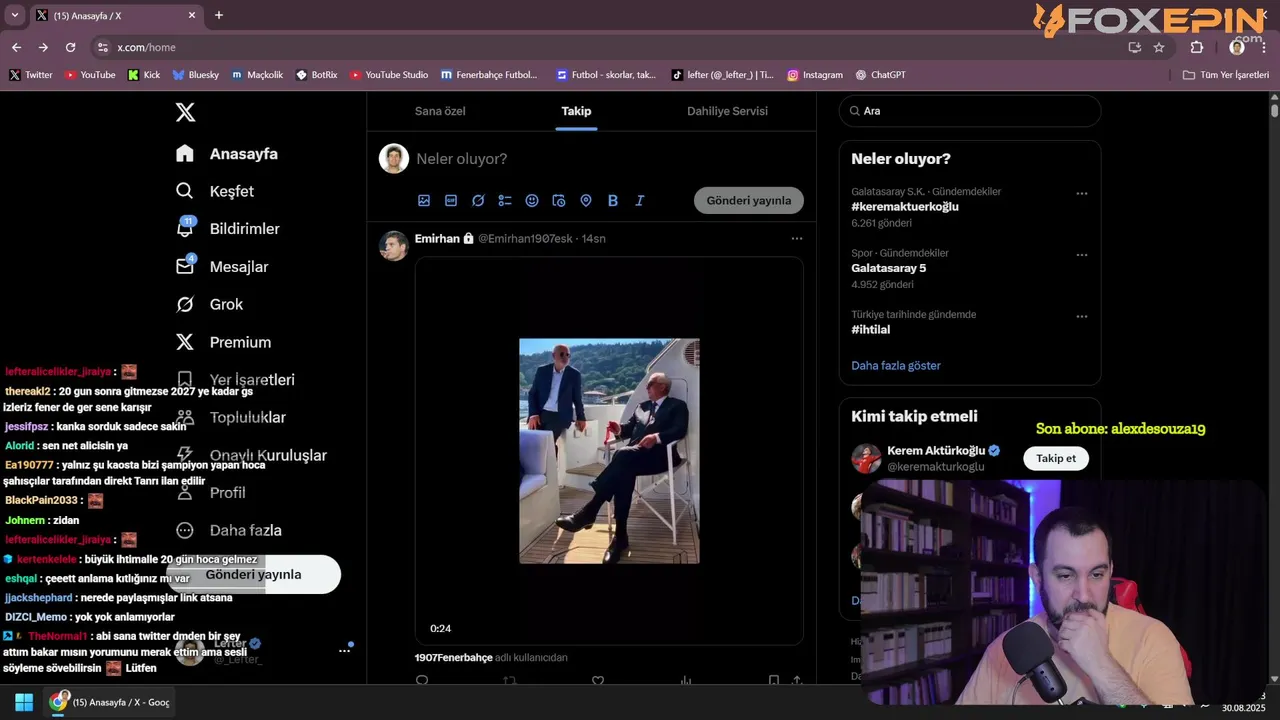
Task: Switch to Sana özel tab
Action: (x=440, y=111)
